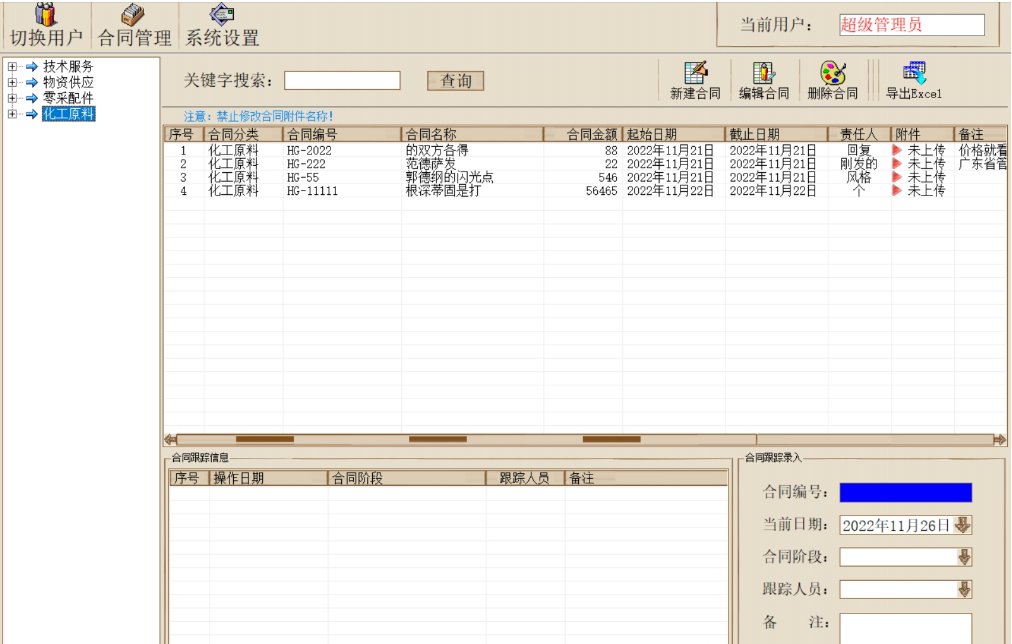
Task: Open the 跟踪人员 dropdown list
Action: pyautogui.click(x=964, y=589)
